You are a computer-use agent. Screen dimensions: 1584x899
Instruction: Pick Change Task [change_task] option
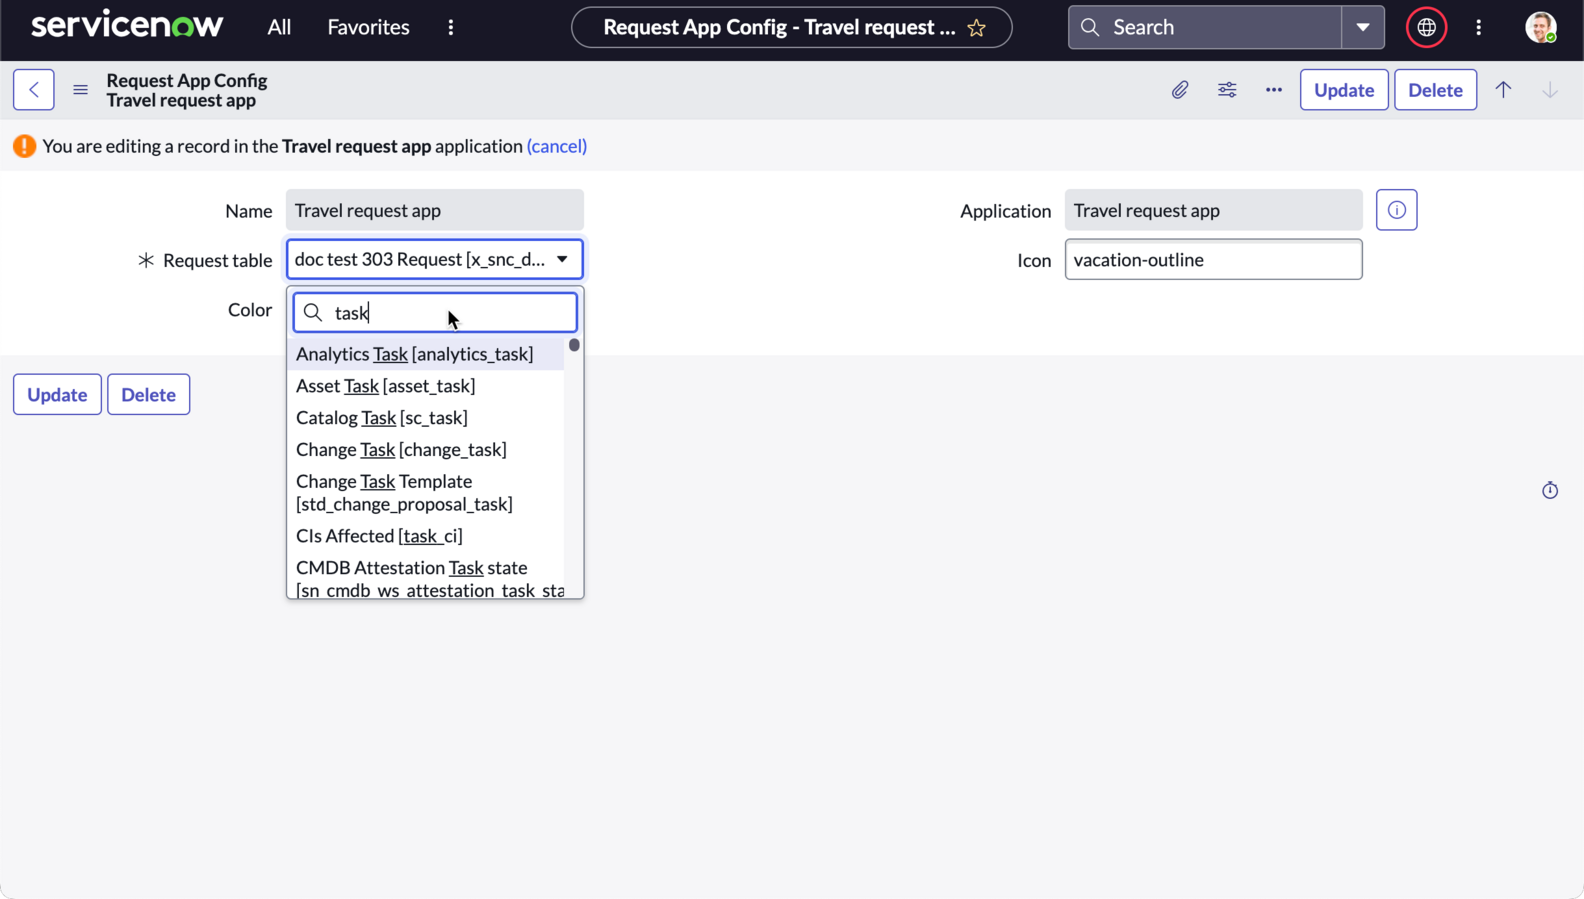pos(426,450)
